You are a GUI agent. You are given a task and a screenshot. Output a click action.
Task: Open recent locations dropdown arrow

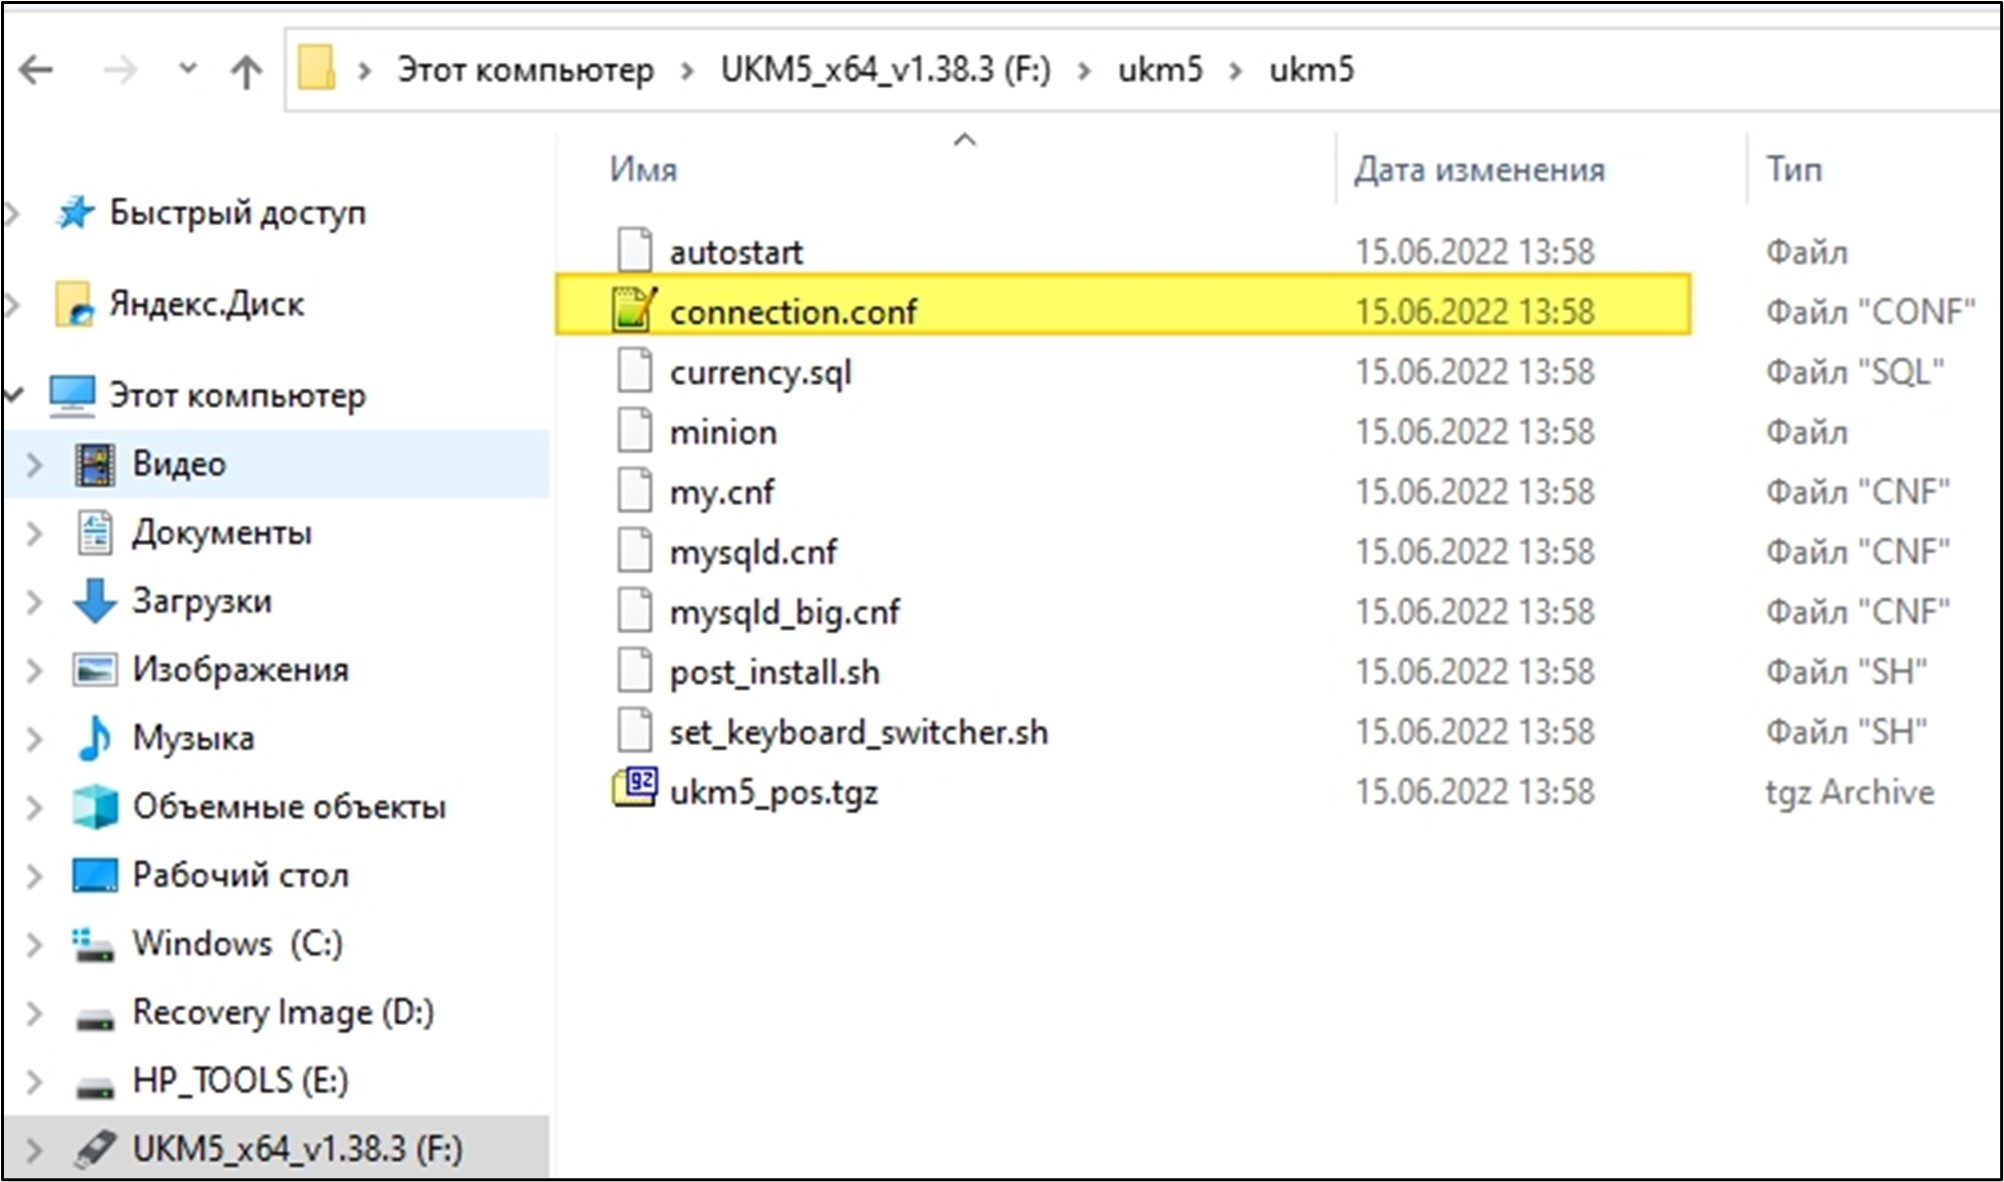tap(187, 69)
